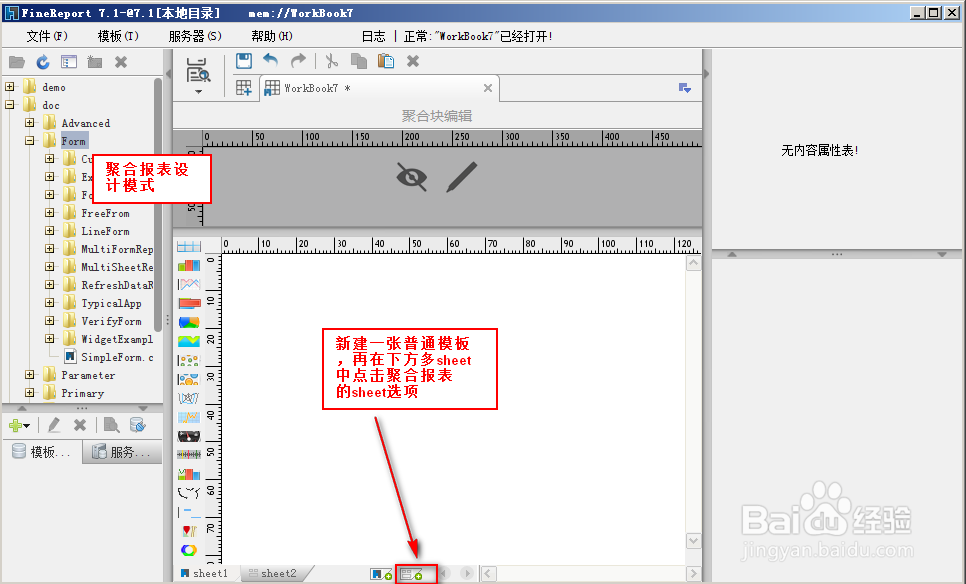
Task: Undo the last action
Action: pyautogui.click(x=270, y=60)
